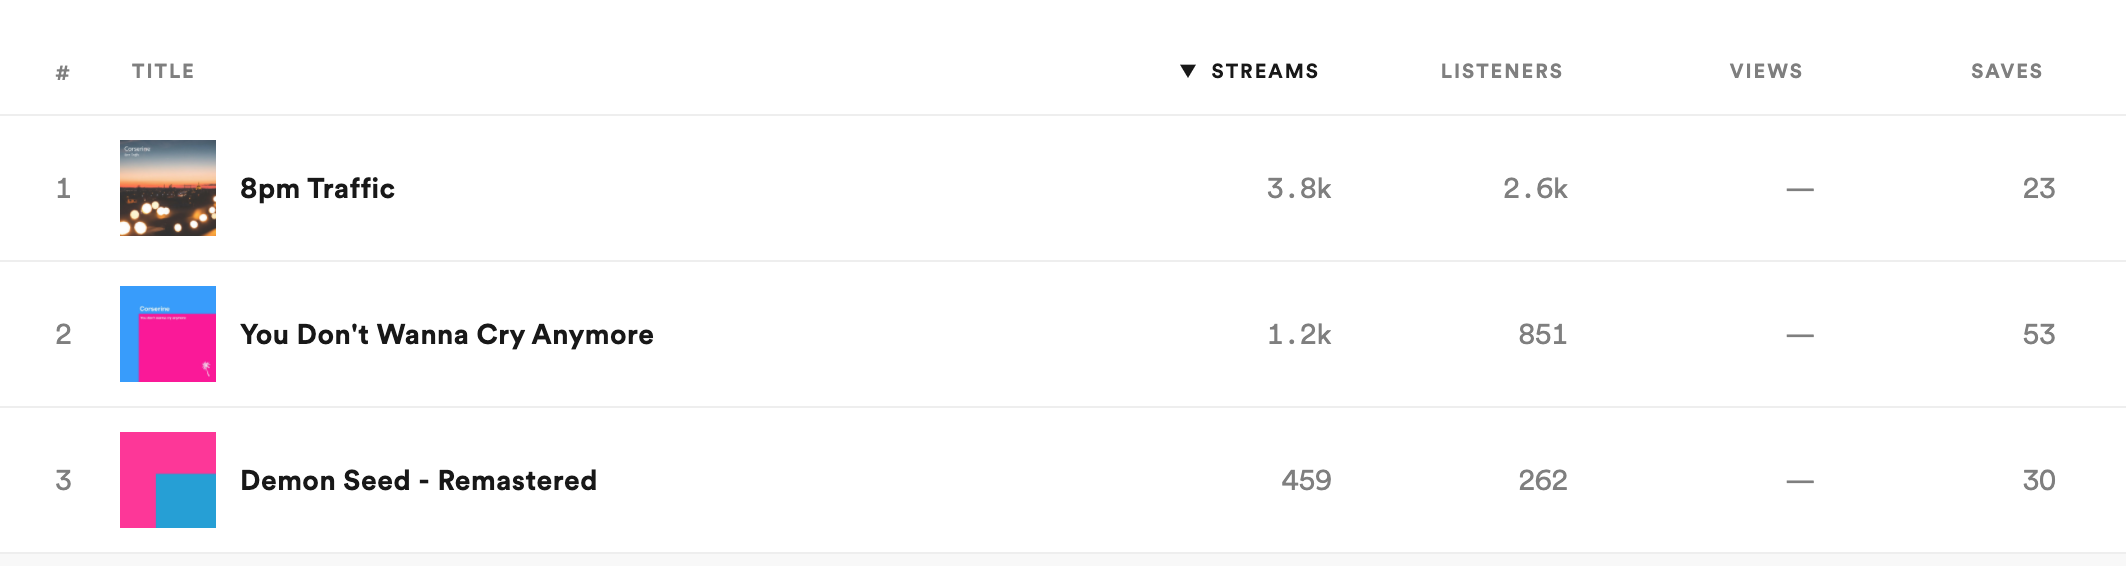The image size is (2126, 566).
Task: Click the sort arrow beside STREAMS
Action: click(1188, 71)
